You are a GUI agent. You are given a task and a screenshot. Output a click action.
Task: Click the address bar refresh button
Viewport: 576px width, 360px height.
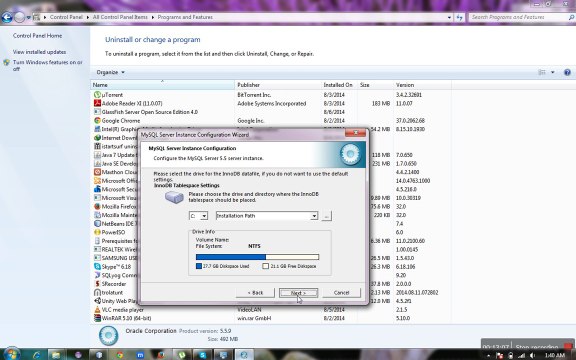coord(459,17)
